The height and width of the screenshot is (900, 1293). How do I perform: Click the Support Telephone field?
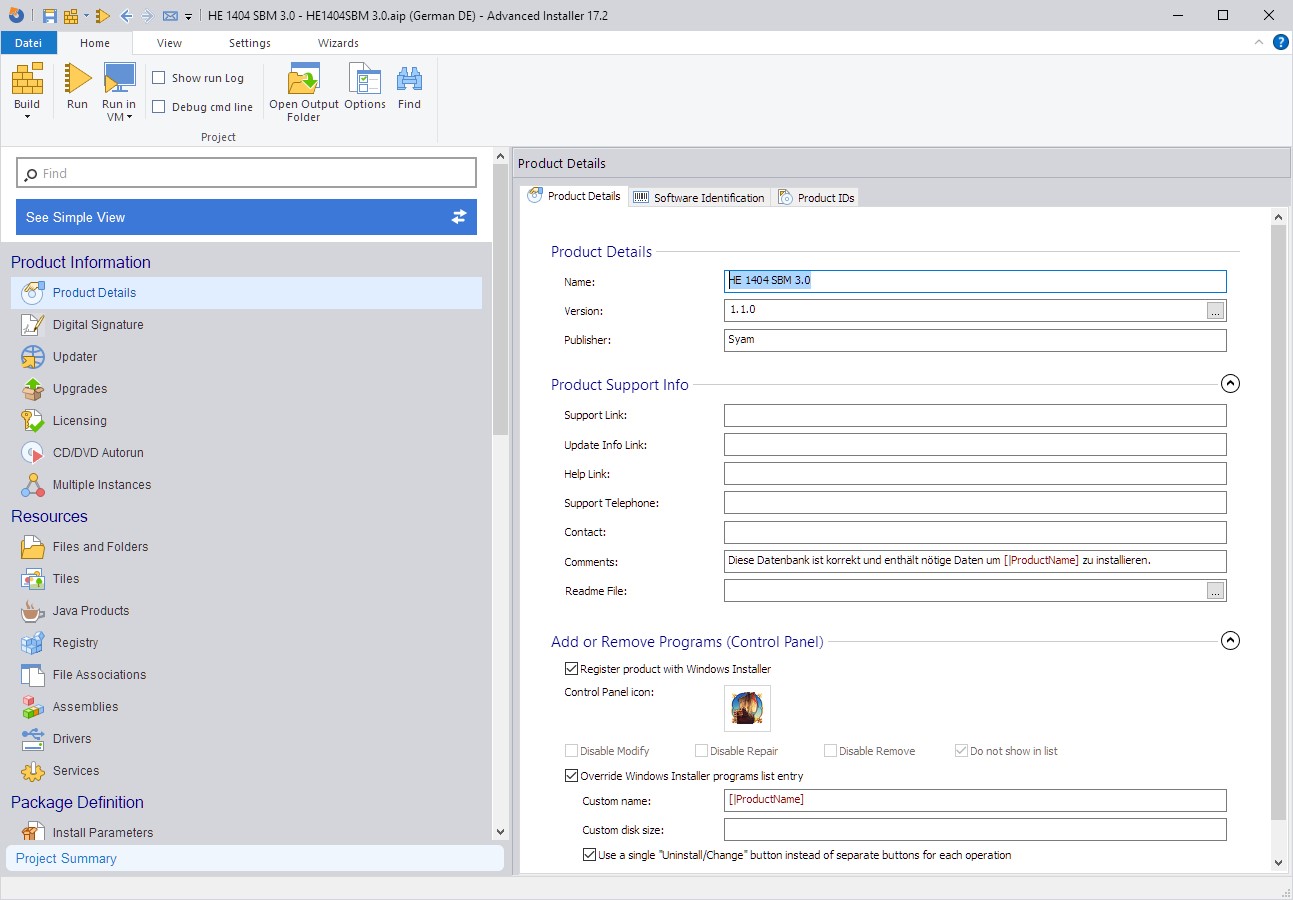(975, 503)
